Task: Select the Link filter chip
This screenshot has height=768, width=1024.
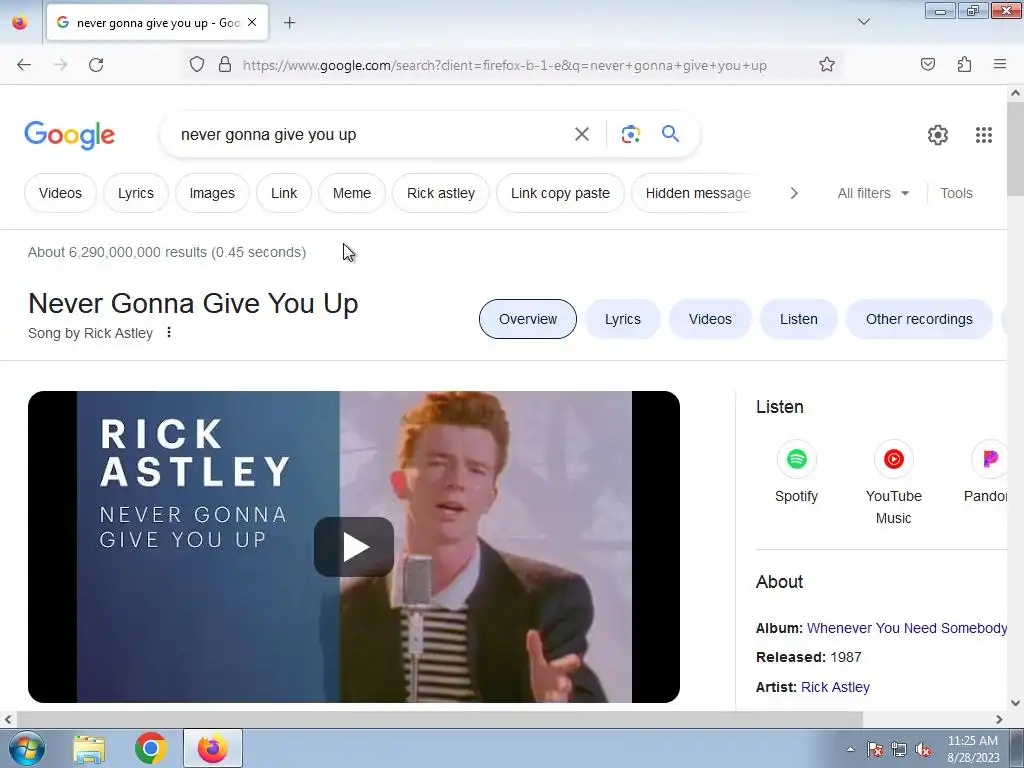Action: click(284, 193)
